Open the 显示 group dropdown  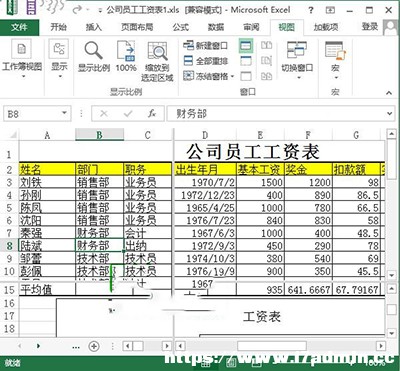[x=60, y=77]
